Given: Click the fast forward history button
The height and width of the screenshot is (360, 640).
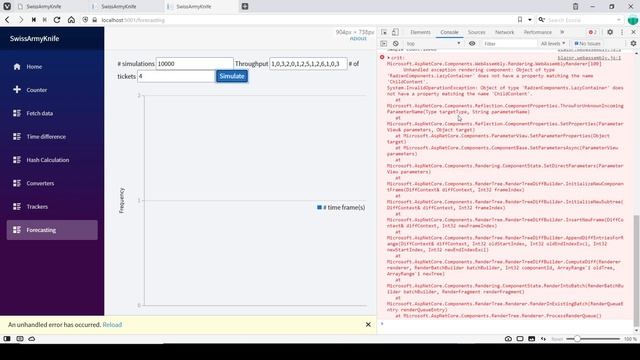Looking at the screenshot, I should [x=45, y=20].
